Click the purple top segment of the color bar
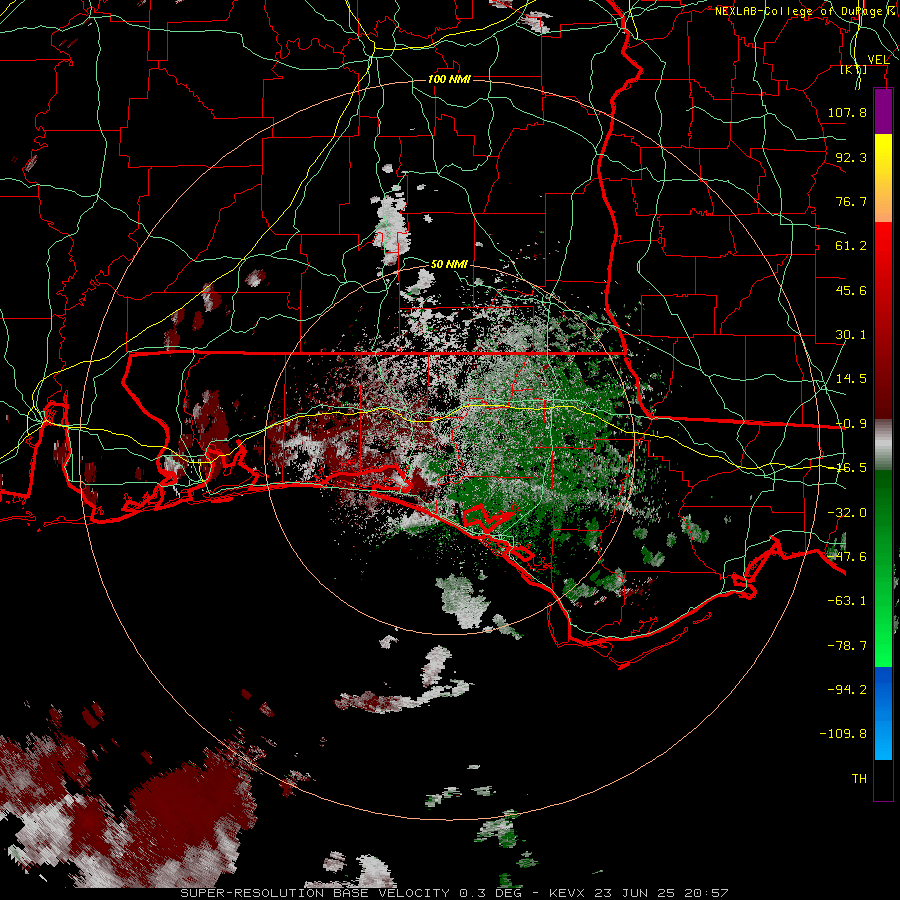Image resolution: width=900 pixels, height=900 pixels. click(883, 112)
